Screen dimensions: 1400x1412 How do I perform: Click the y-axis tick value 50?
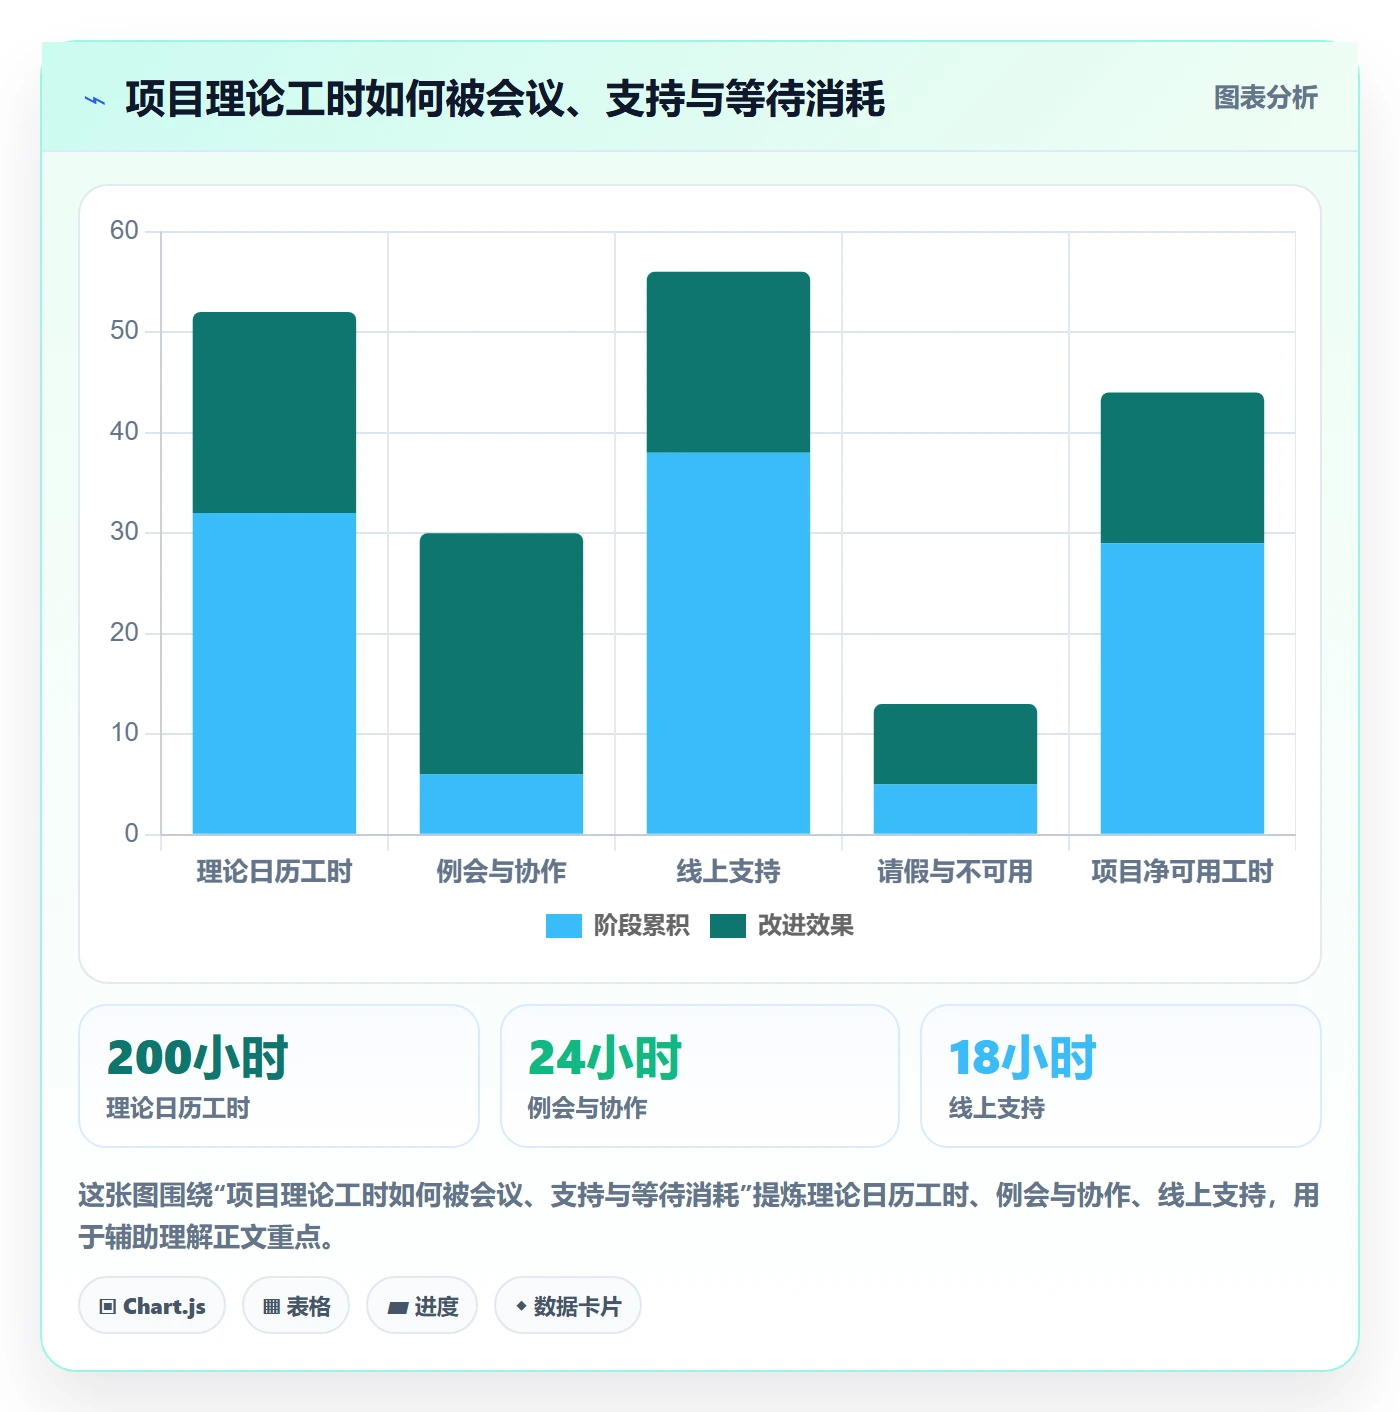click(x=124, y=331)
